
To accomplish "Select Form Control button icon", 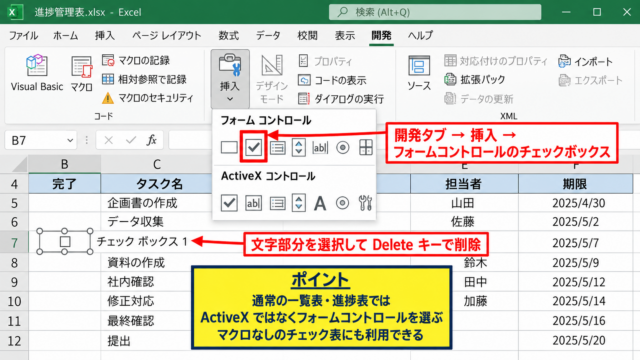I will pyautogui.click(x=229, y=147).
